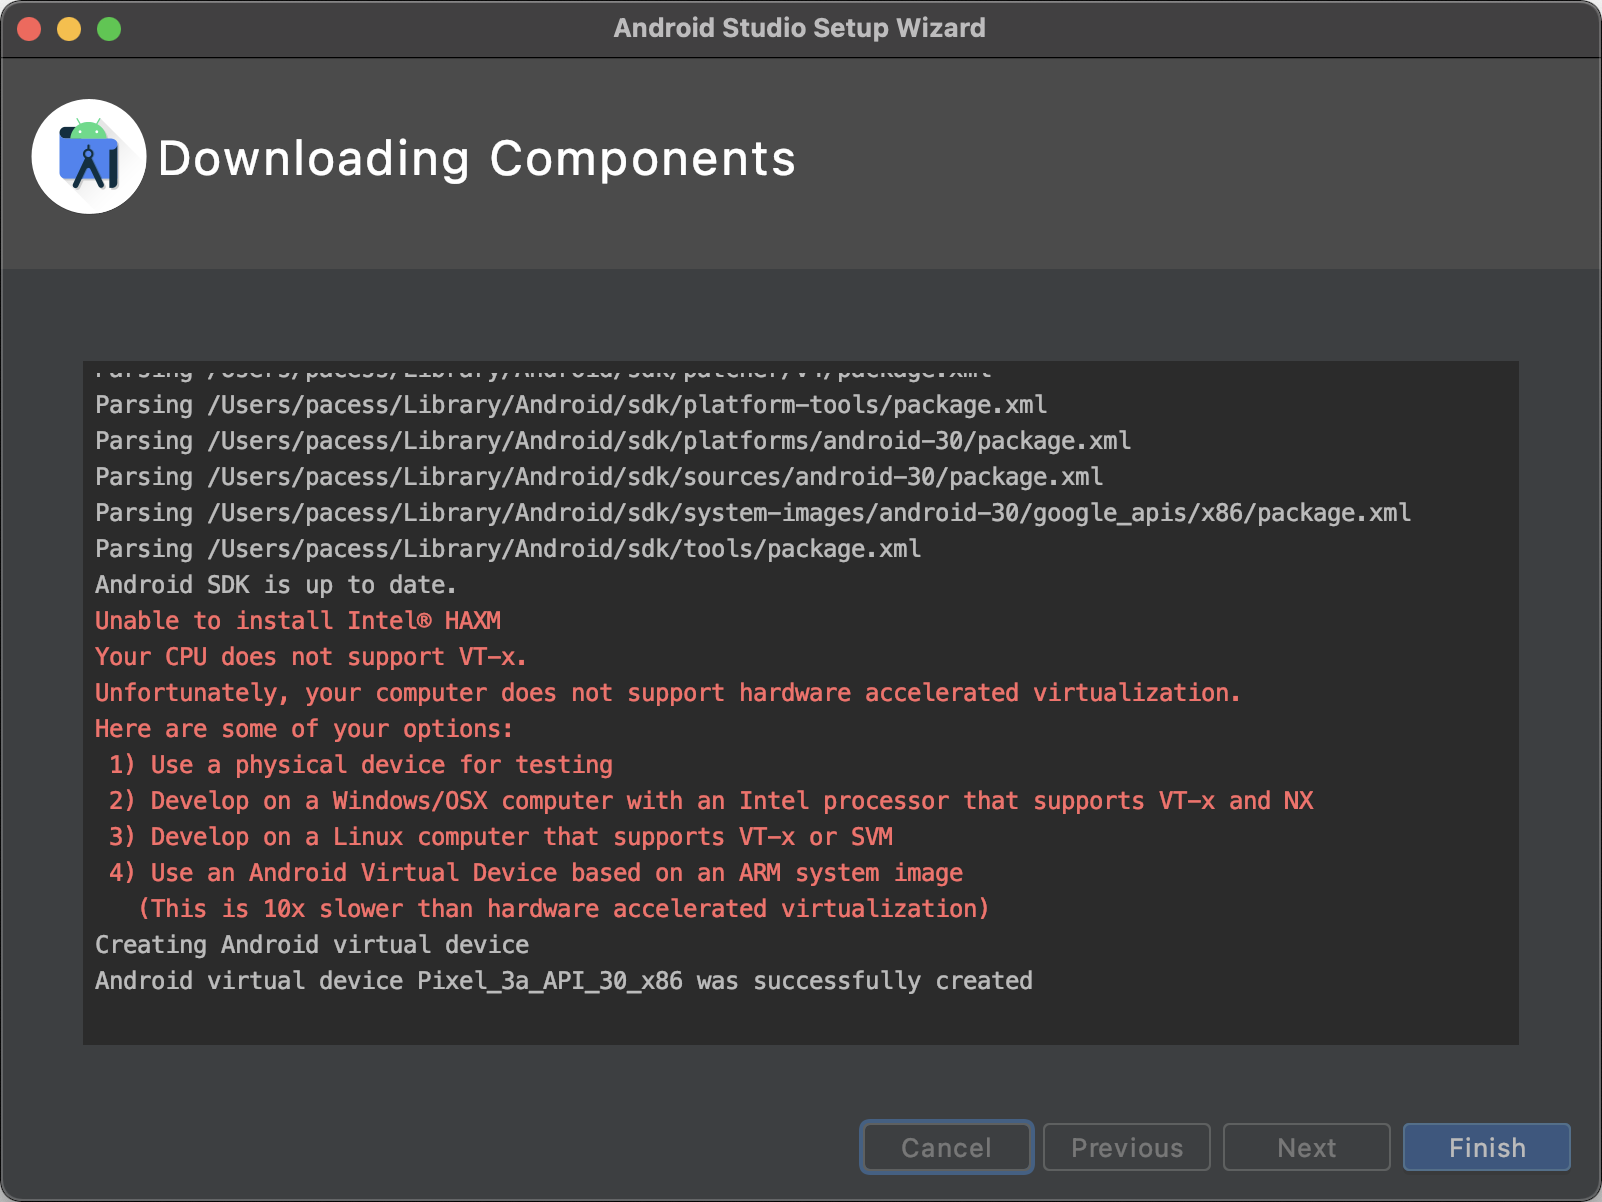Click the disabled Next button

[x=1306, y=1147]
